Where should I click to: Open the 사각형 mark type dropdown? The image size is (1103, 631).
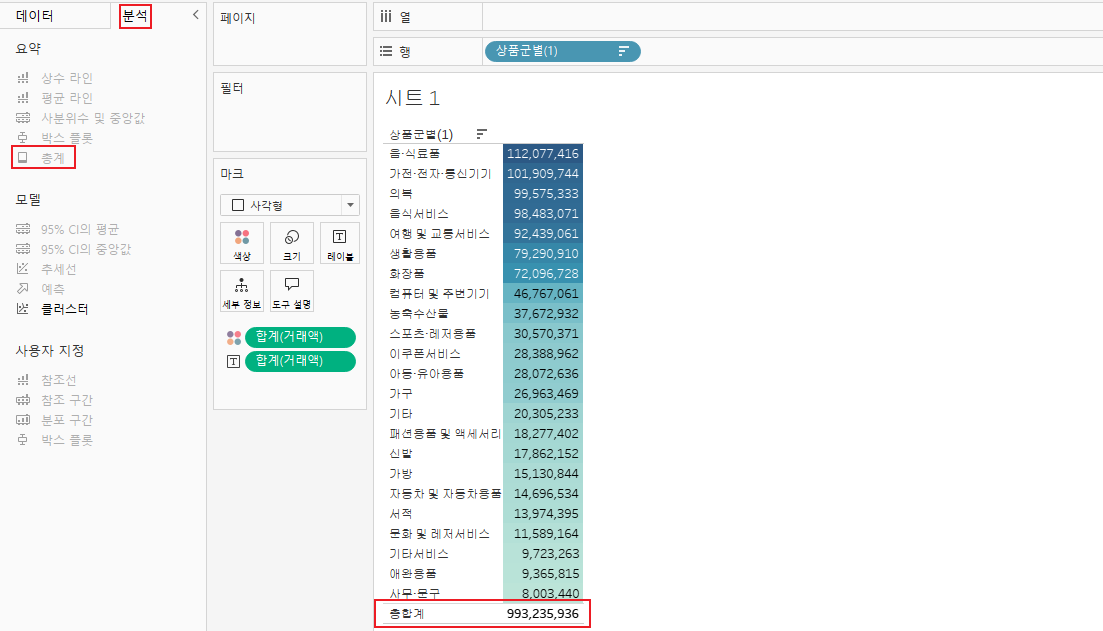(x=290, y=205)
